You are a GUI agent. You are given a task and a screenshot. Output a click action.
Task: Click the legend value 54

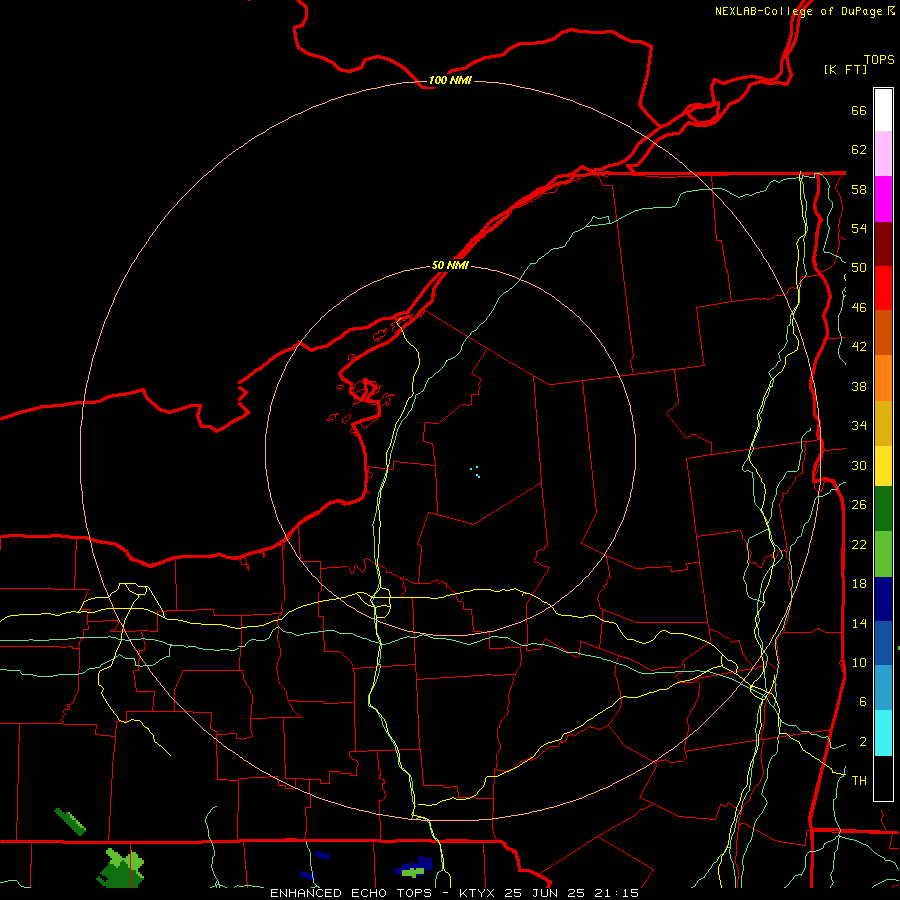tap(859, 229)
